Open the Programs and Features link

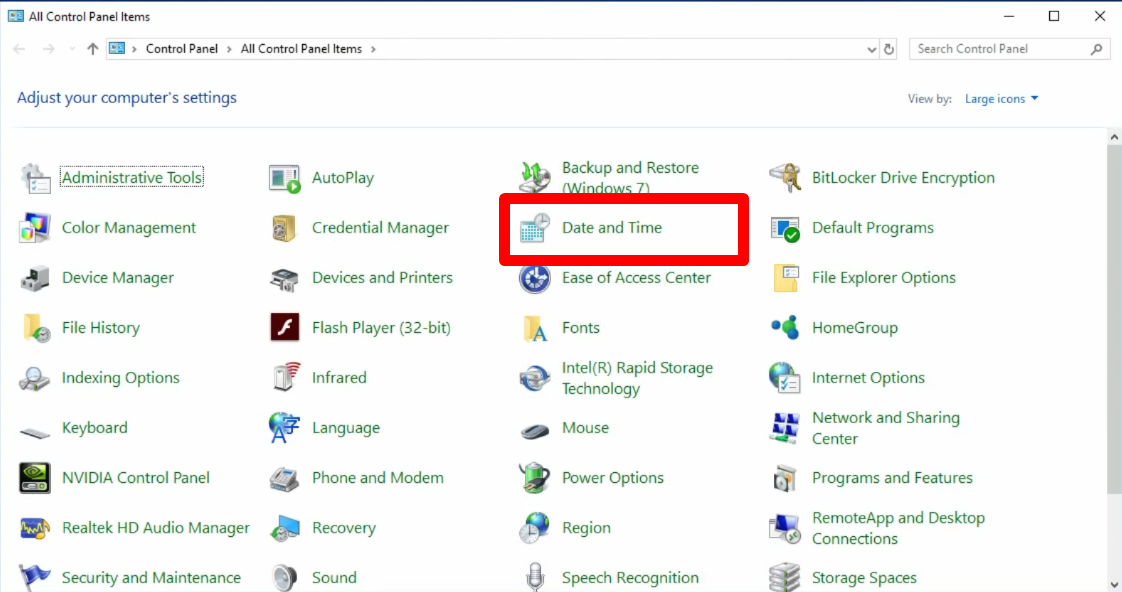click(x=892, y=477)
